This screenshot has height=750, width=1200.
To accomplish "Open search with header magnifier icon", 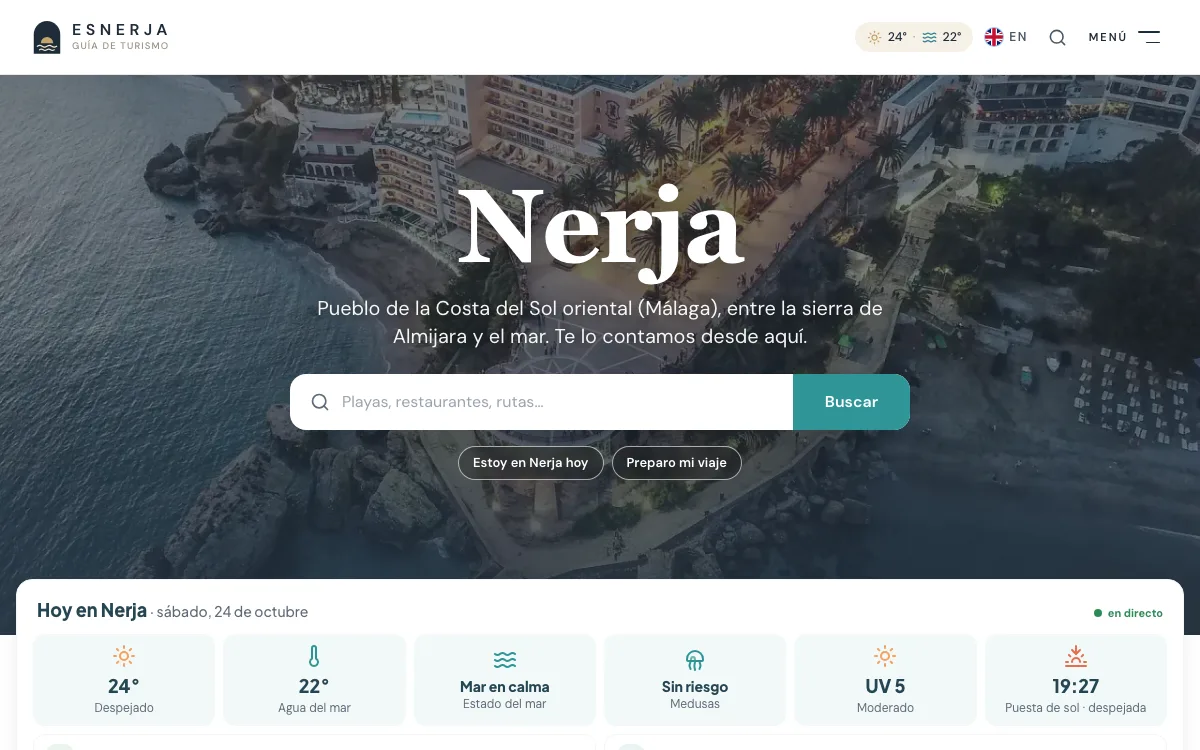I will [1057, 38].
